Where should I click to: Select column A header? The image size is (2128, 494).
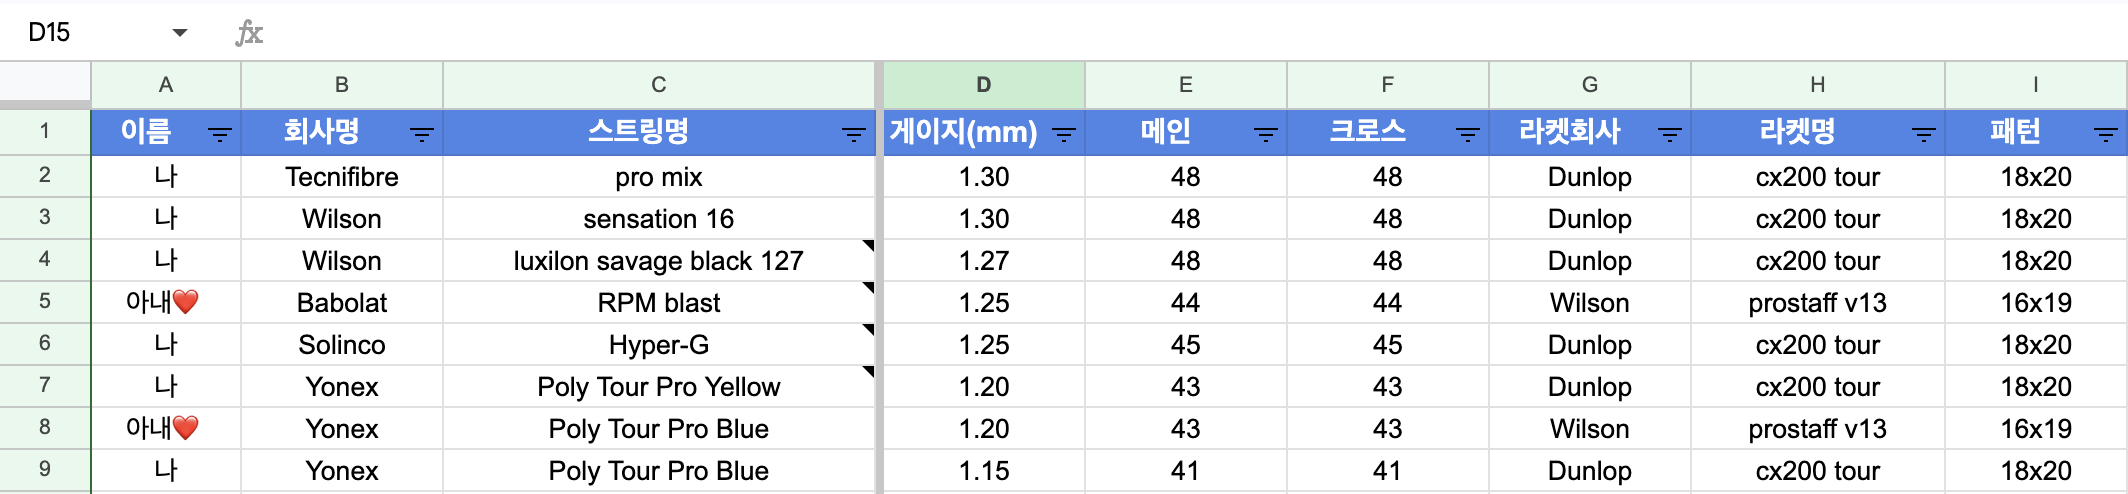(x=166, y=85)
